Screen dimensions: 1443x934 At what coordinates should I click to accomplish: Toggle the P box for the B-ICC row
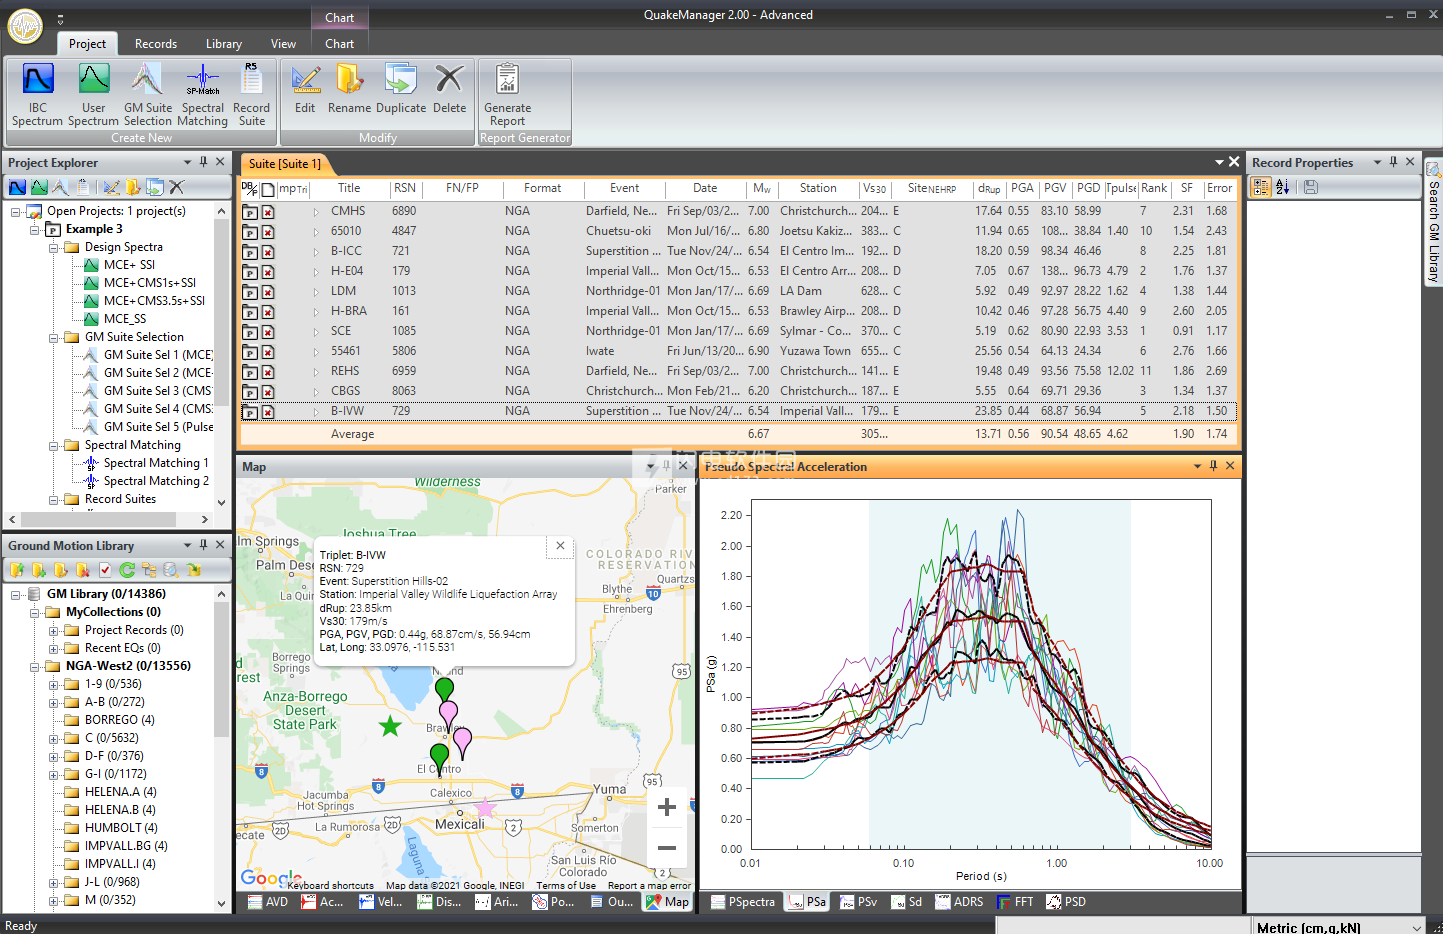pos(250,252)
